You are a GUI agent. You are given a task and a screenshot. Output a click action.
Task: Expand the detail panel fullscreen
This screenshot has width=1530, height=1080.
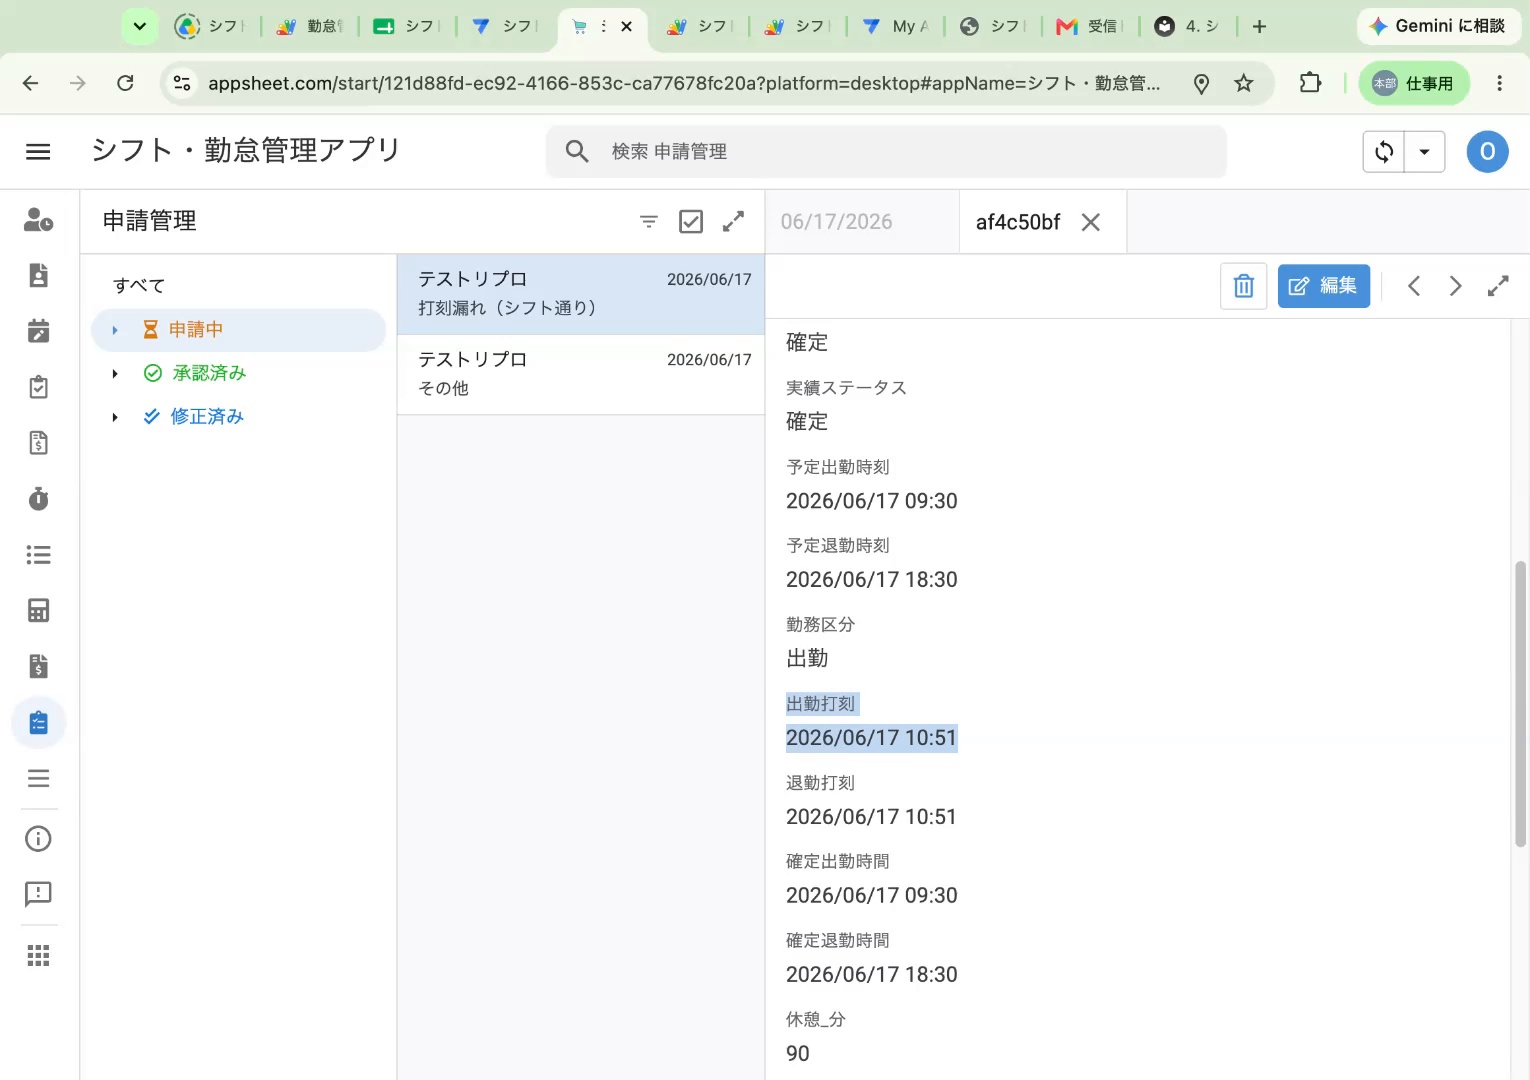(x=1498, y=286)
